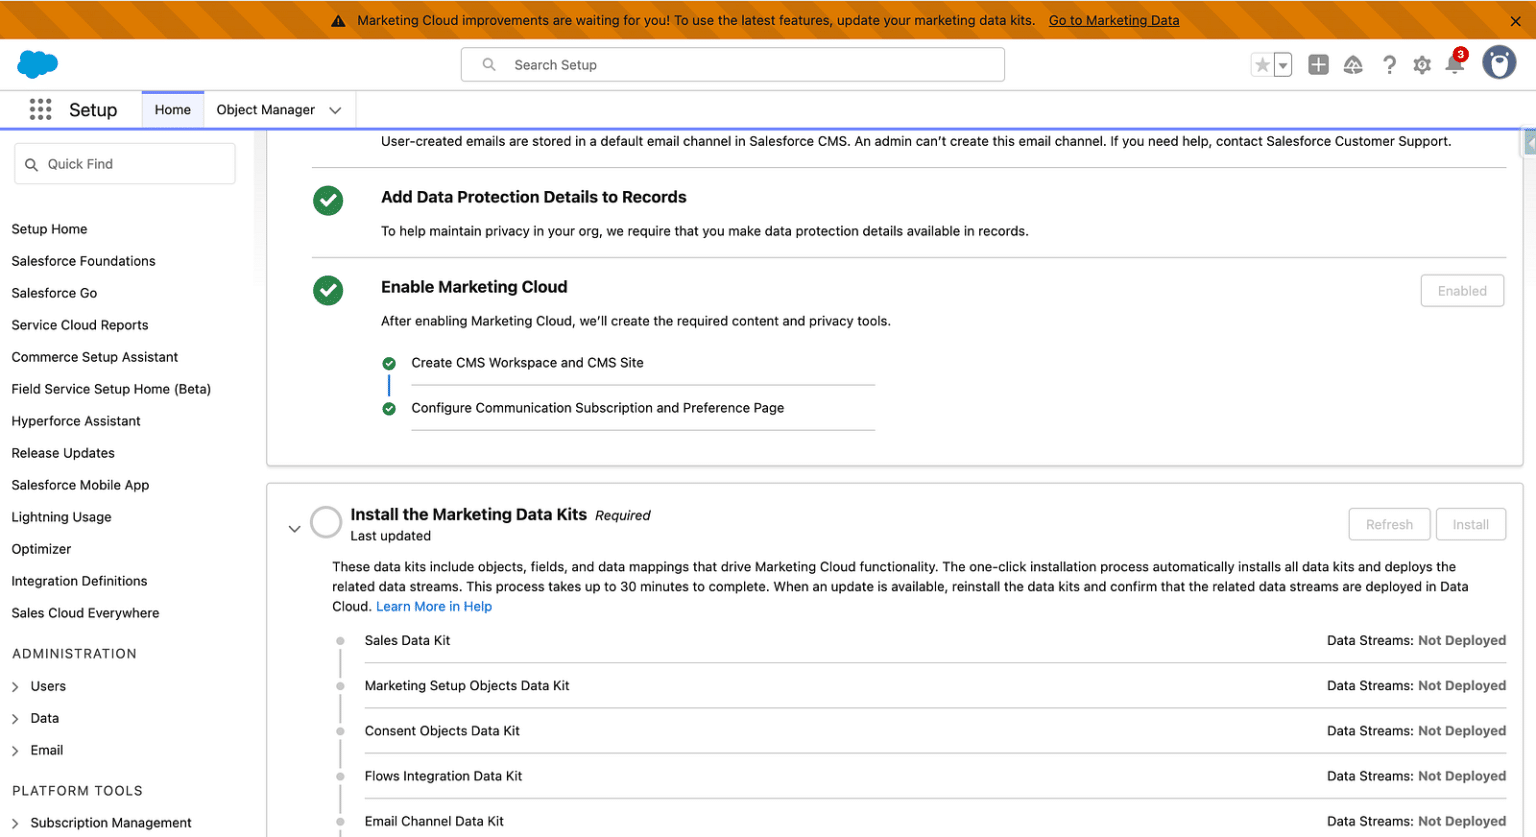Open Commerce Setup Assistant
This screenshot has height=837, width=1536.
95,357
